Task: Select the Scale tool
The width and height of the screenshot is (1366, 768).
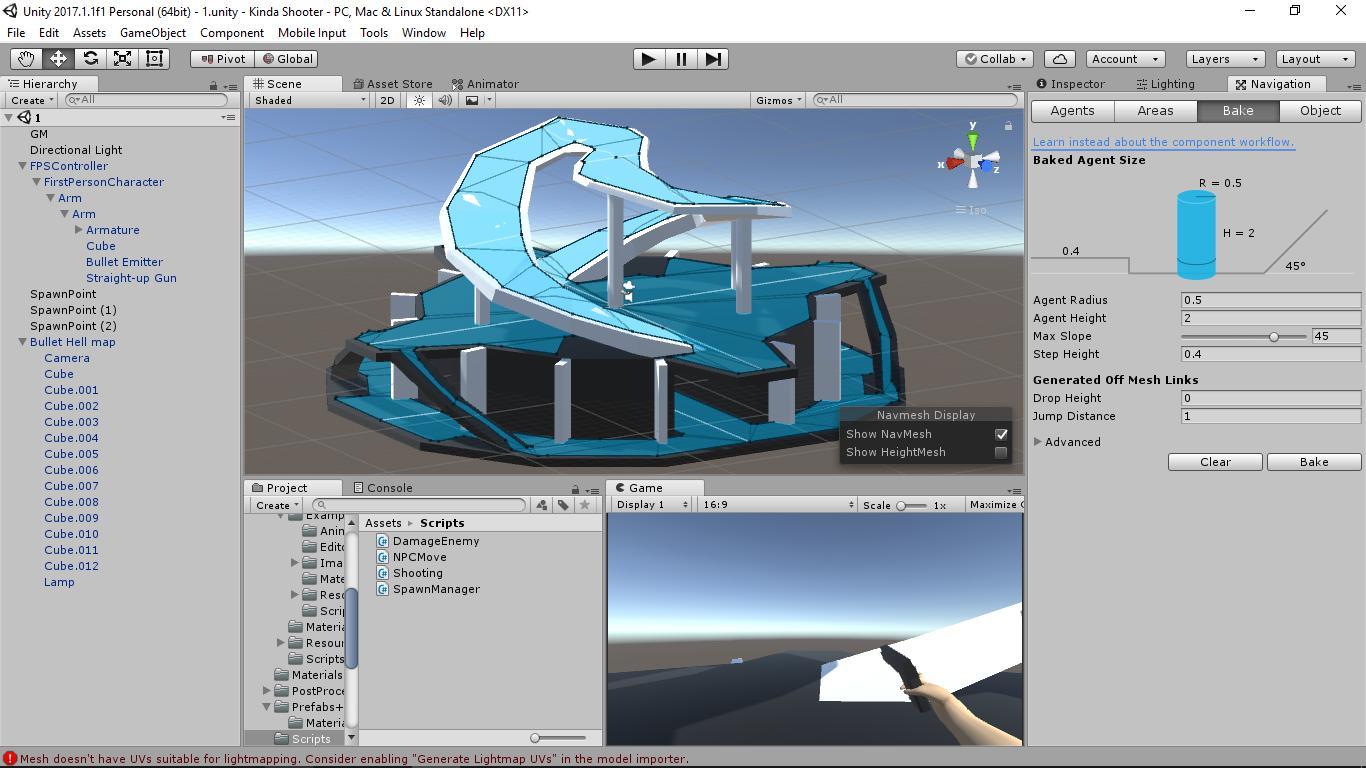Action: [122, 59]
